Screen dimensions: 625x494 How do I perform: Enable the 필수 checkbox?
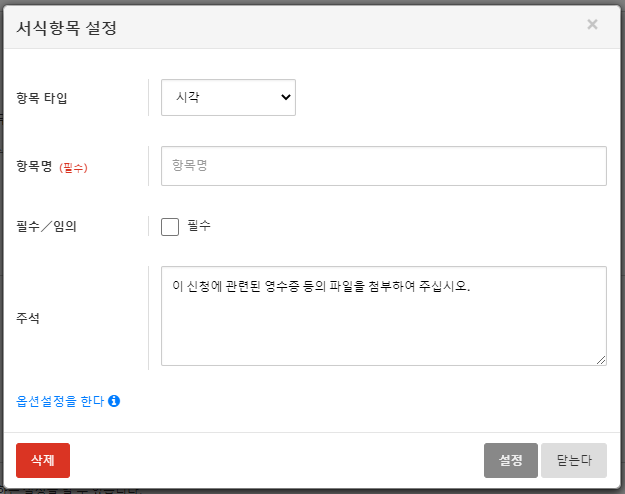170,226
